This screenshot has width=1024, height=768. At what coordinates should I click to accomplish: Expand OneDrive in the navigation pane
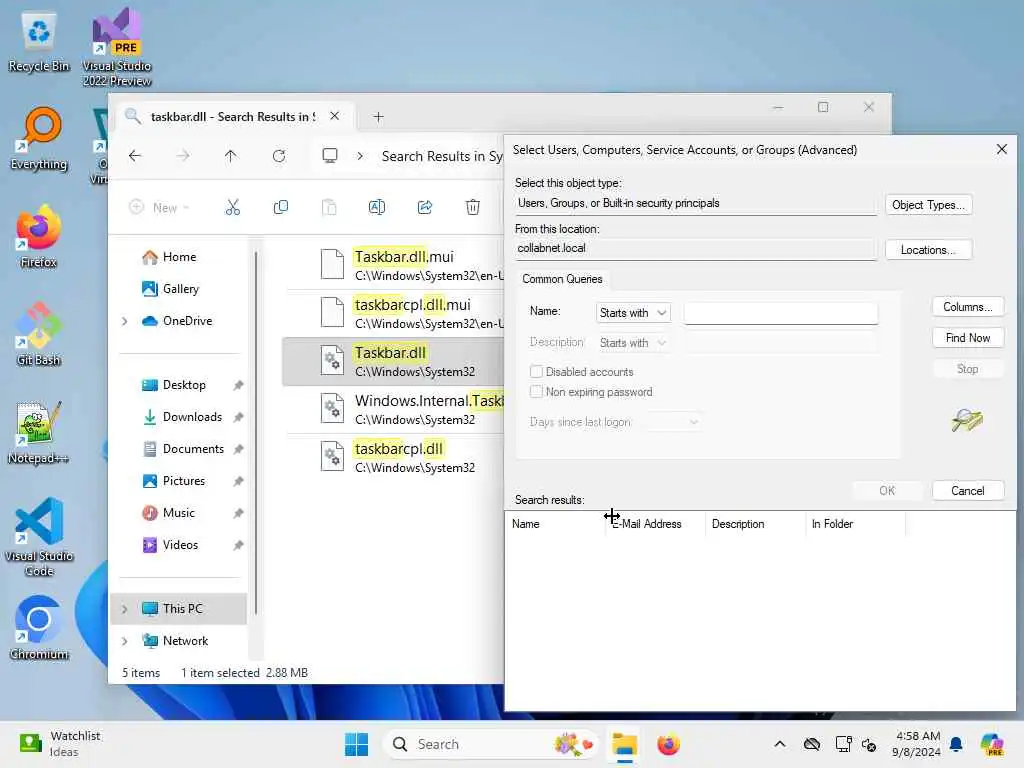125,321
